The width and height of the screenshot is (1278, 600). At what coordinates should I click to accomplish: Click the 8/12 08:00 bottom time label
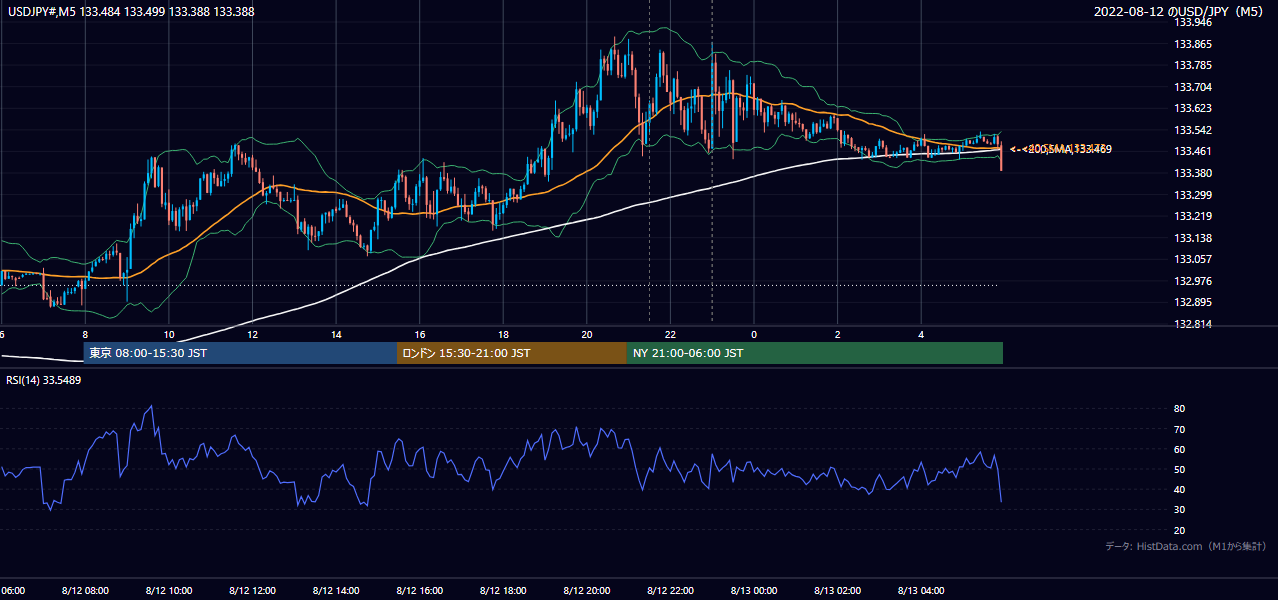click(85, 590)
